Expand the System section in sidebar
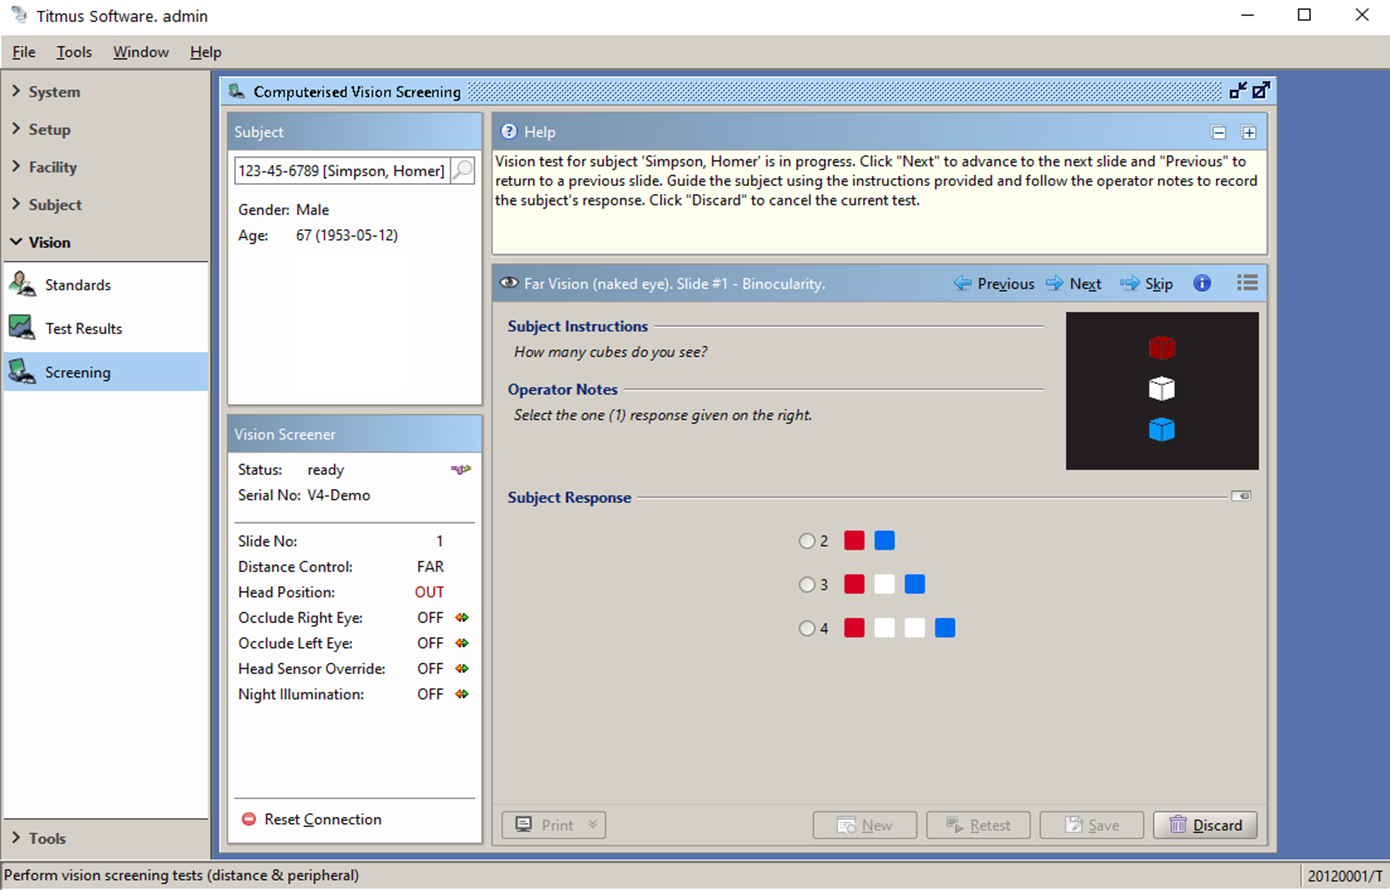The height and width of the screenshot is (890, 1390). point(53,92)
